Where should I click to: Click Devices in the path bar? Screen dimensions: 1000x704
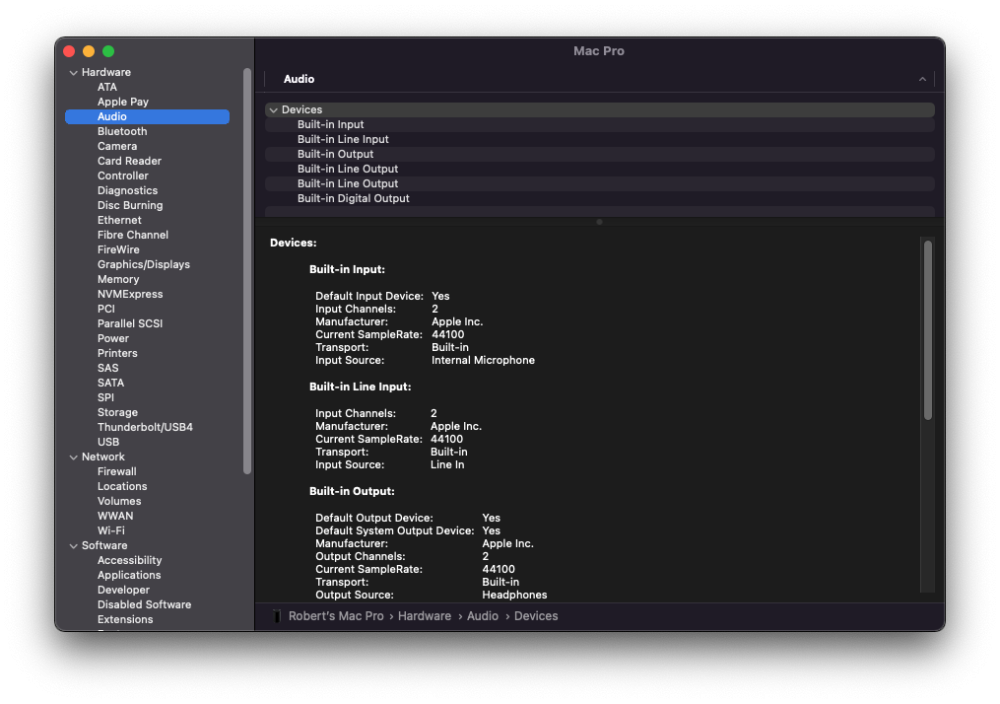tap(536, 617)
